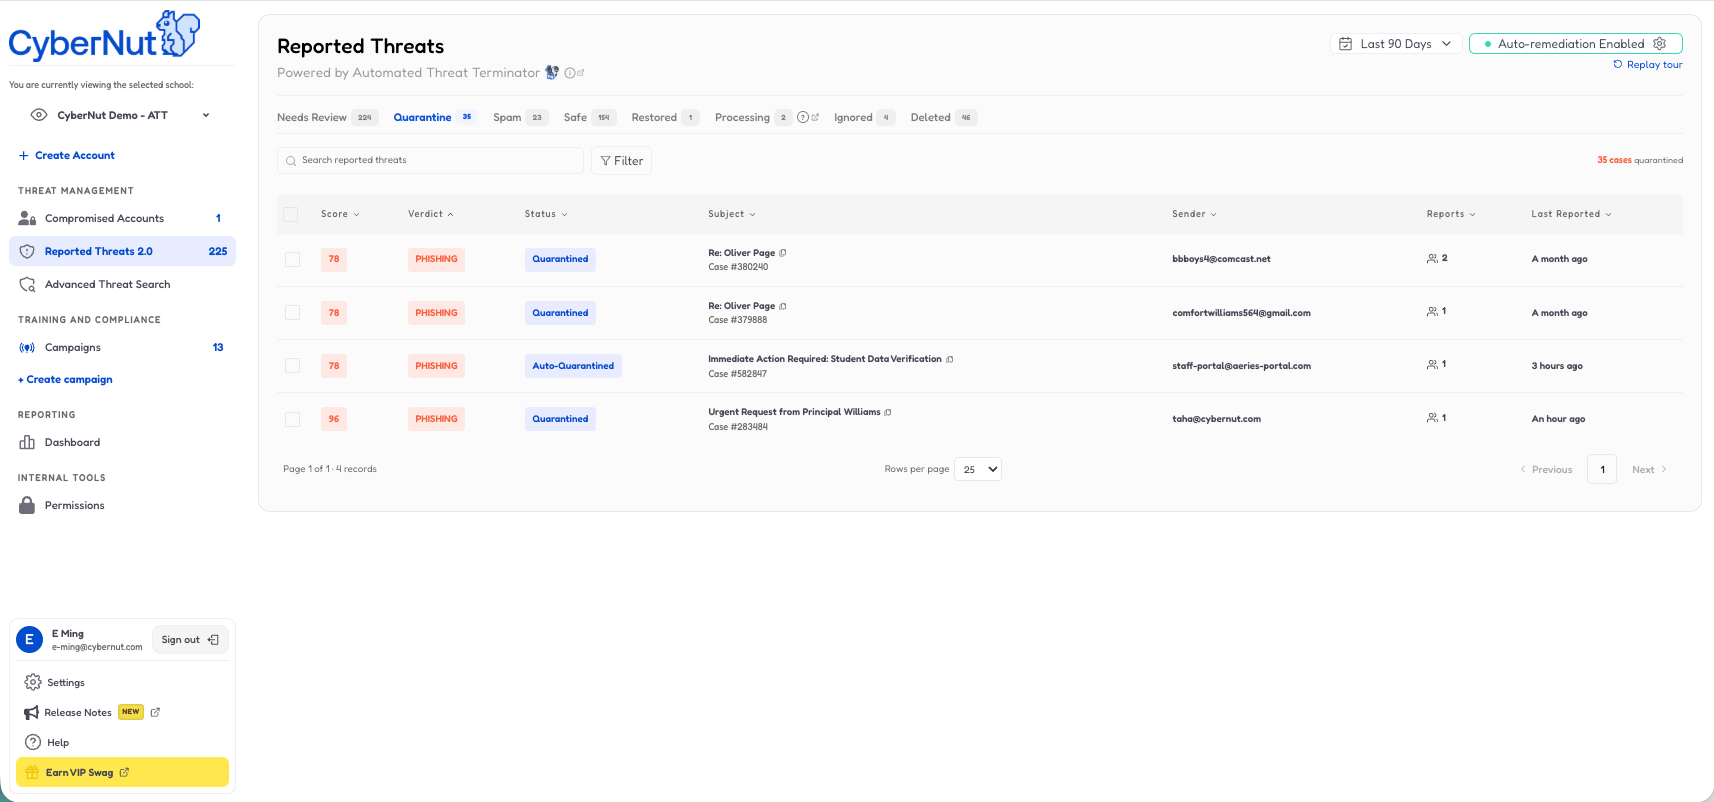The image size is (1714, 802).
Task: Sort by Last Reported column
Action: click(1571, 214)
